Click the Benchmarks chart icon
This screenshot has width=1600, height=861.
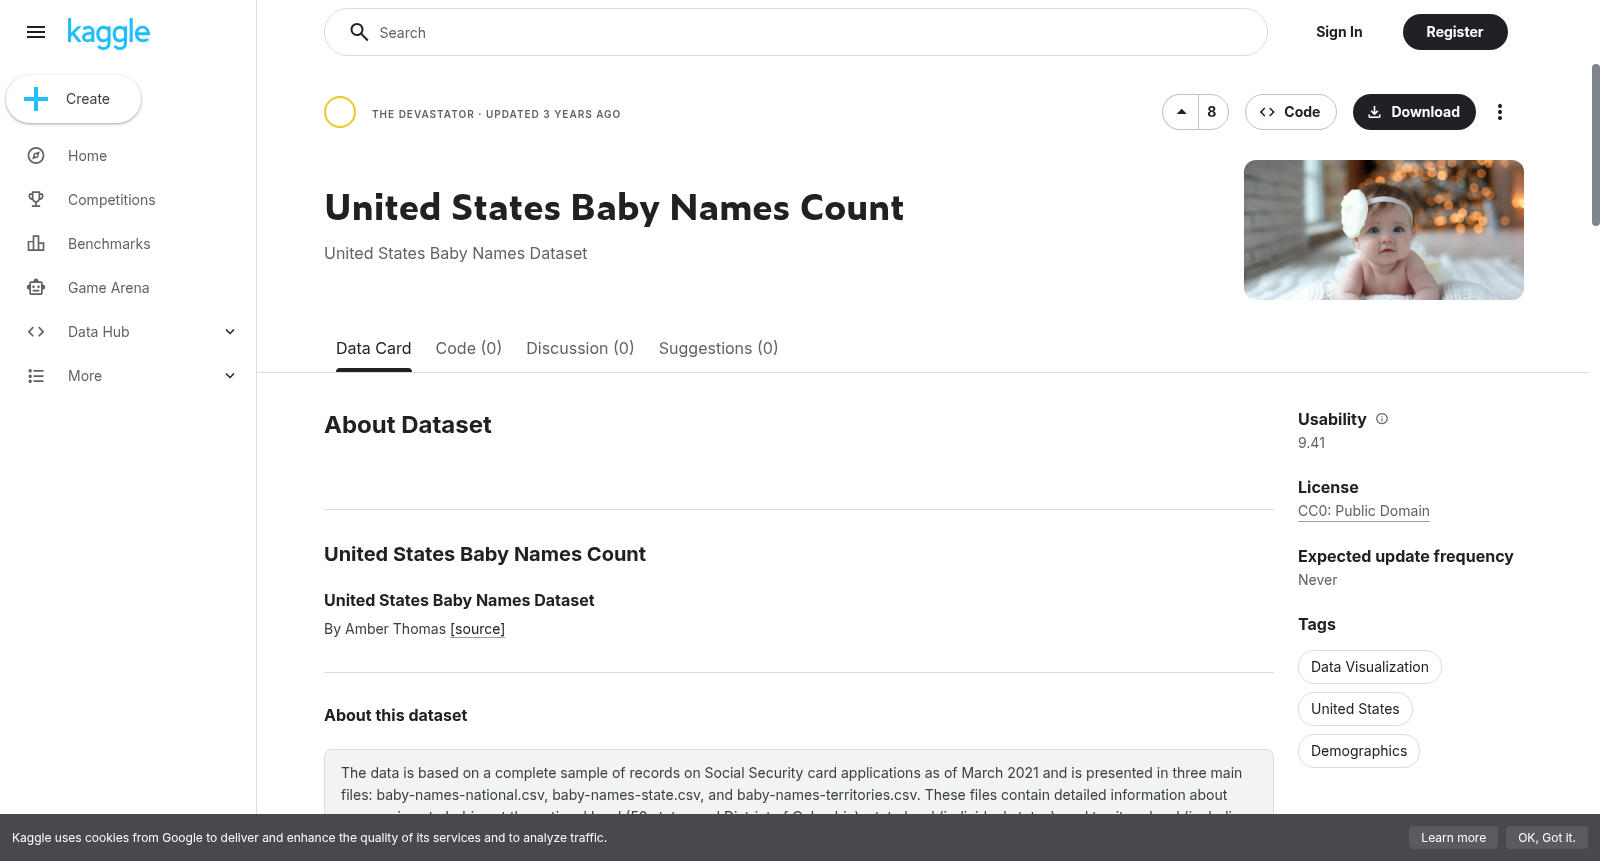[x=36, y=244]
